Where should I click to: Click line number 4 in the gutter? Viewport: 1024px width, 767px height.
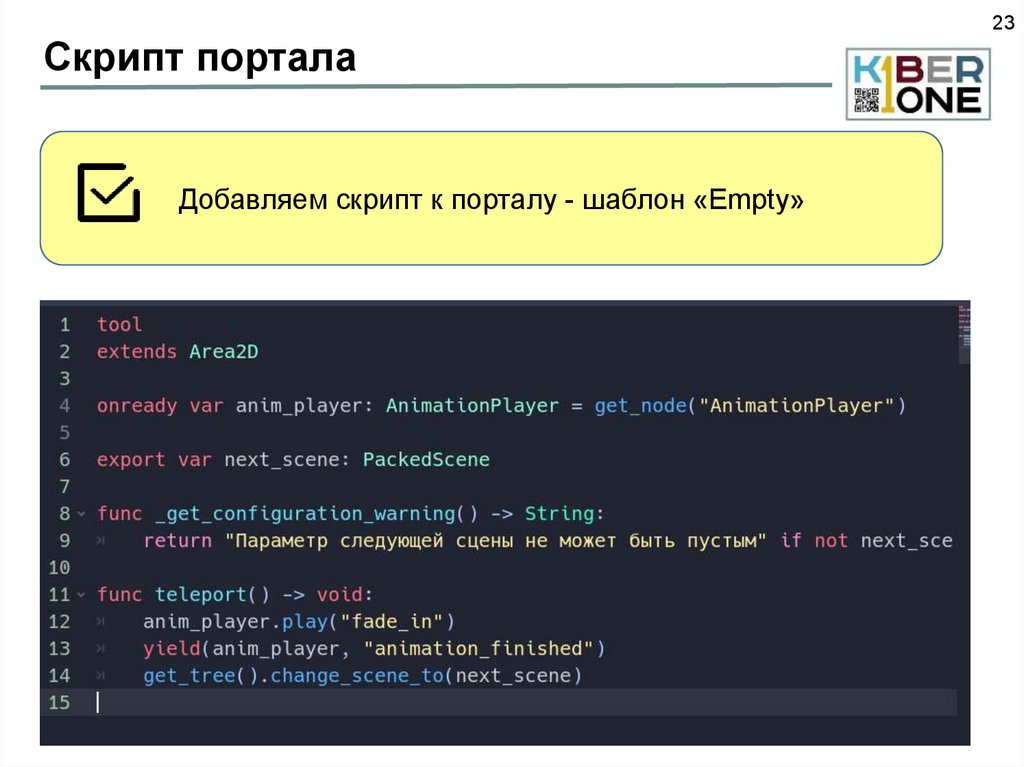tap(64, 406)
